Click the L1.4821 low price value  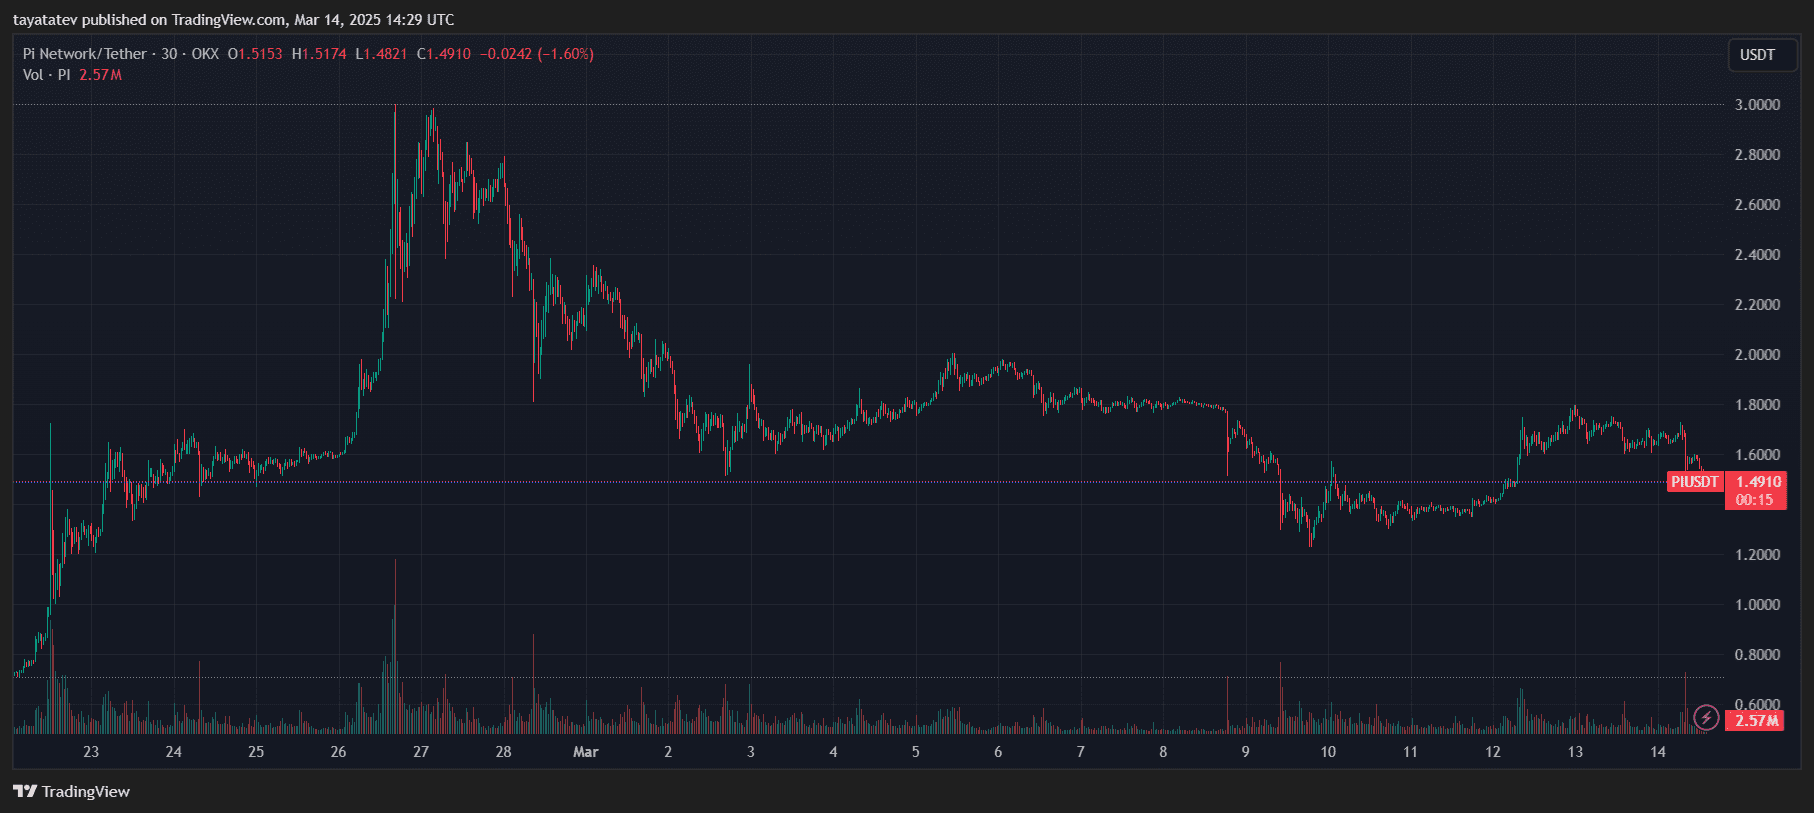381,54
